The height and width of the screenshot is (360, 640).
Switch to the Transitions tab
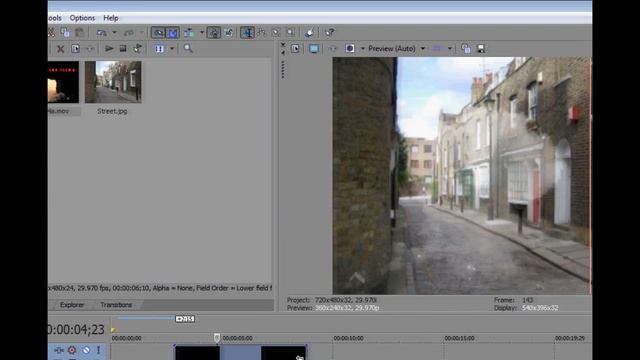(x=116, y=305)
